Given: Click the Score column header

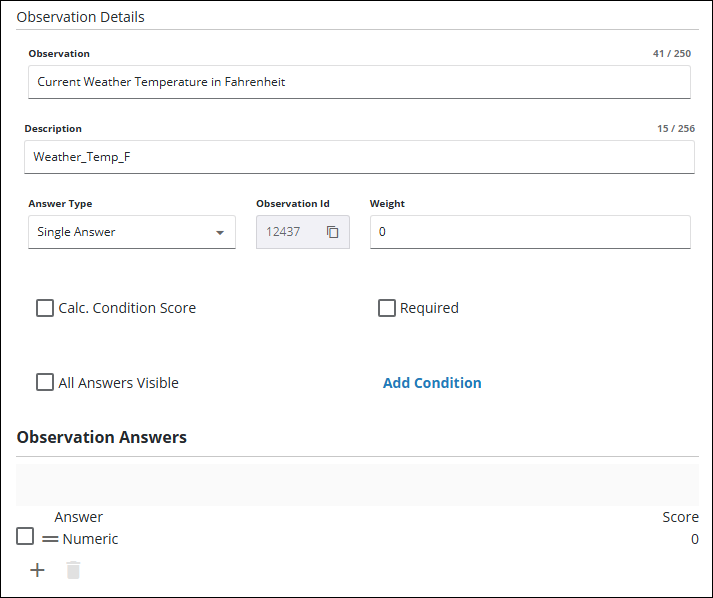Looking at the screenshot, I should coord(680,517).
